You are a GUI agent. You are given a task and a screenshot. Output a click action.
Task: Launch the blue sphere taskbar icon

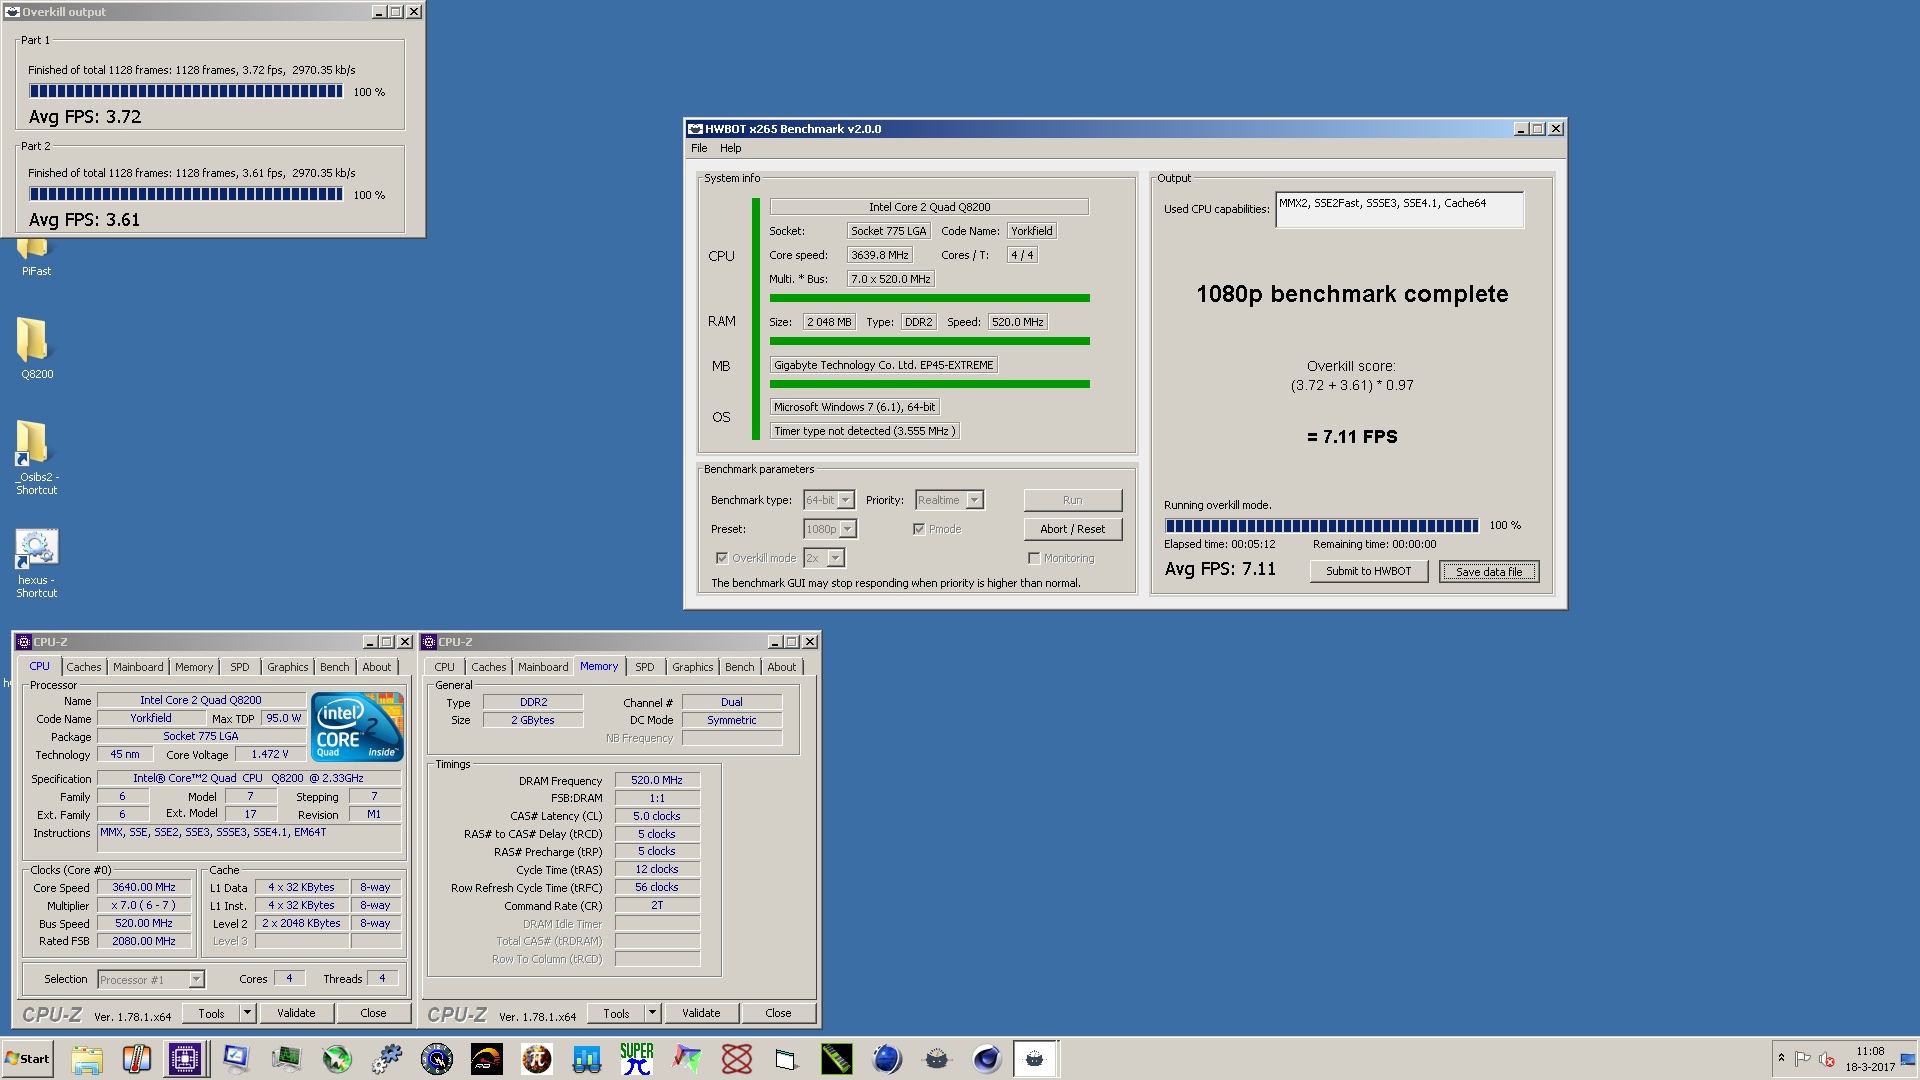pos(887,1059)
